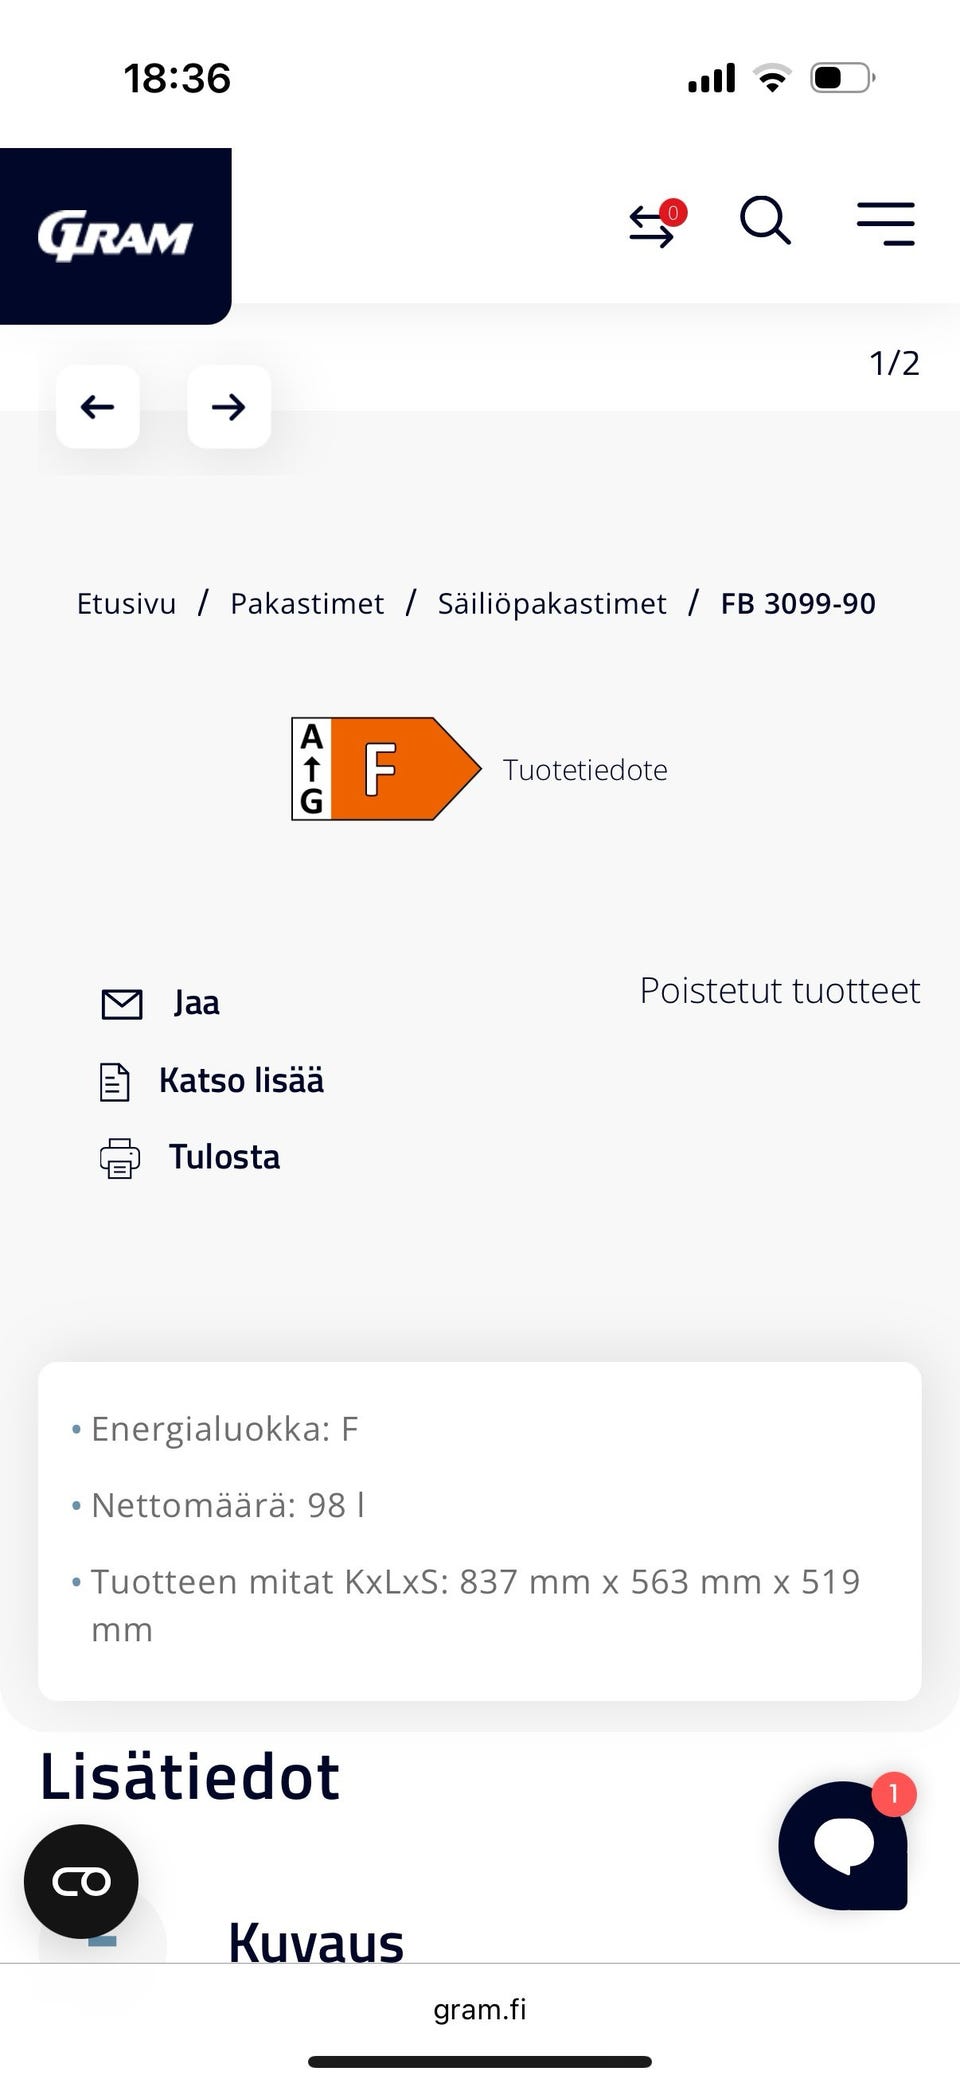Viewport: 960px width, 2087px height.
Task: Click the accessibility widget icon
Action: [81, 1880]
